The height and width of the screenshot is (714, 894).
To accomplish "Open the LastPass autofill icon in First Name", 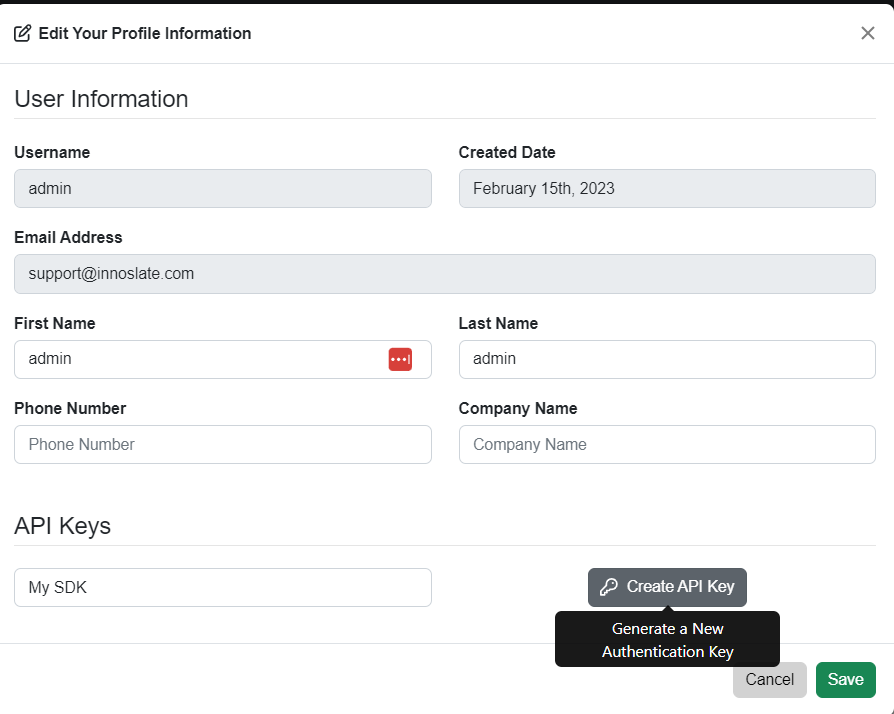I will click(400, 359).
